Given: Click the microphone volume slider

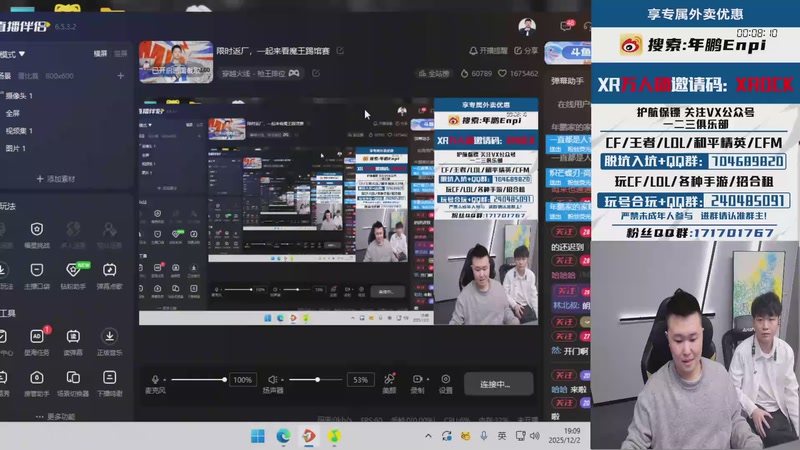Looking at the screenshot, I should pos(199,380).
